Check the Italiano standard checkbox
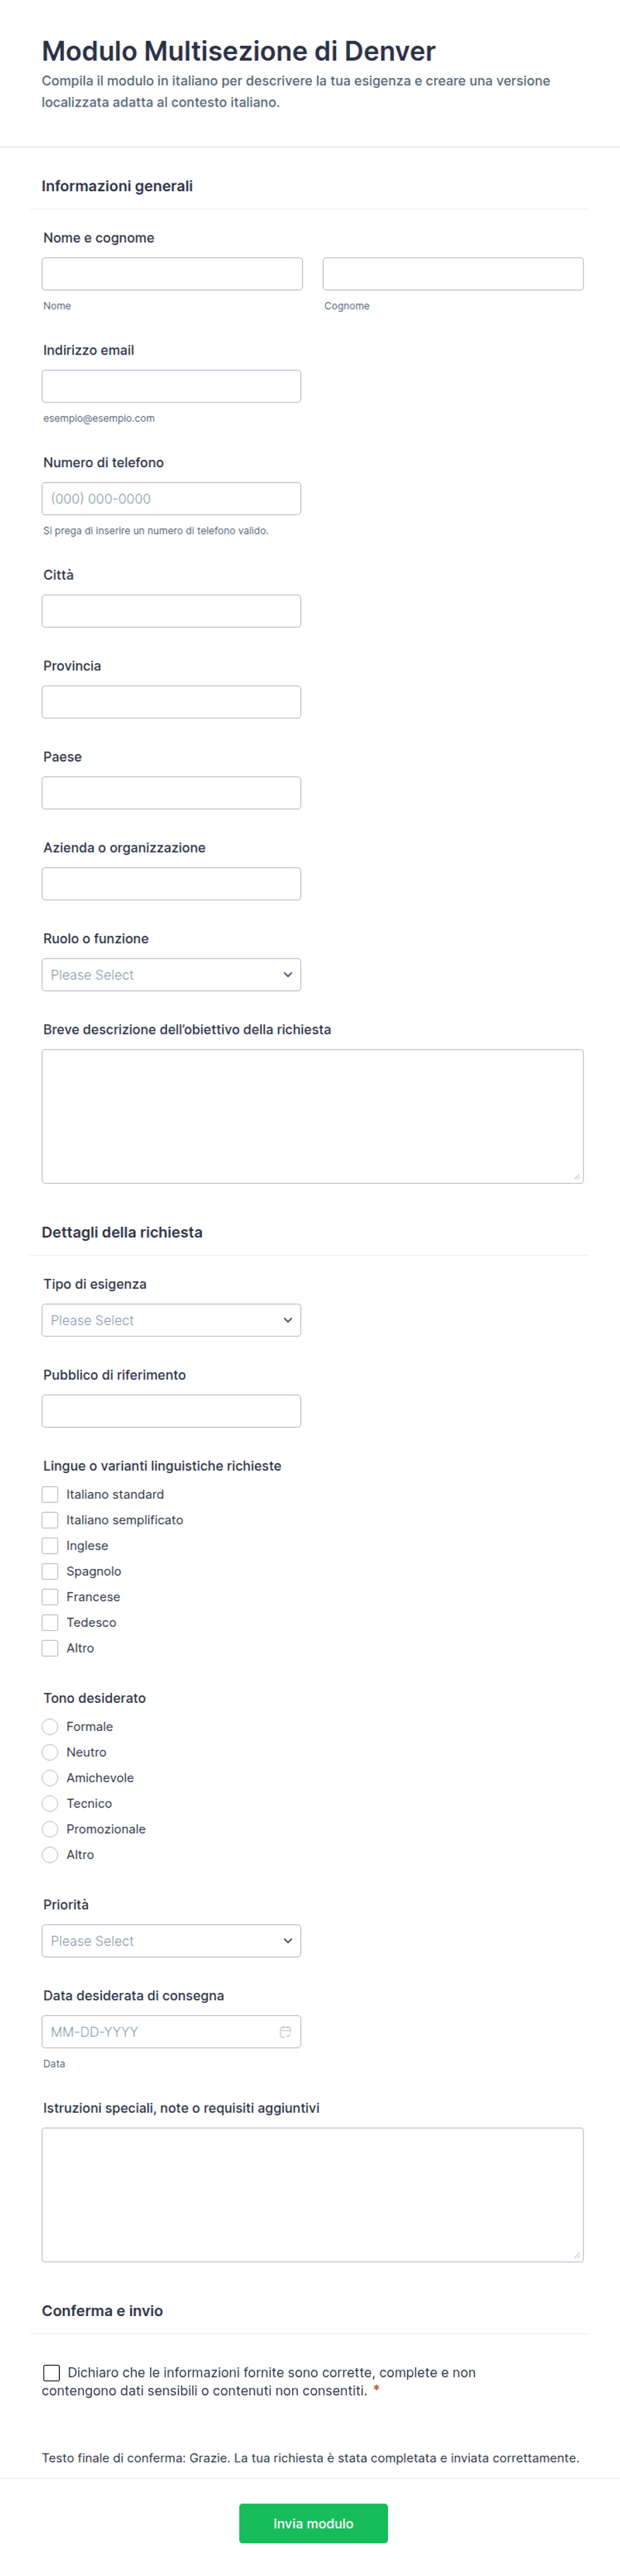 (50, 1494)
